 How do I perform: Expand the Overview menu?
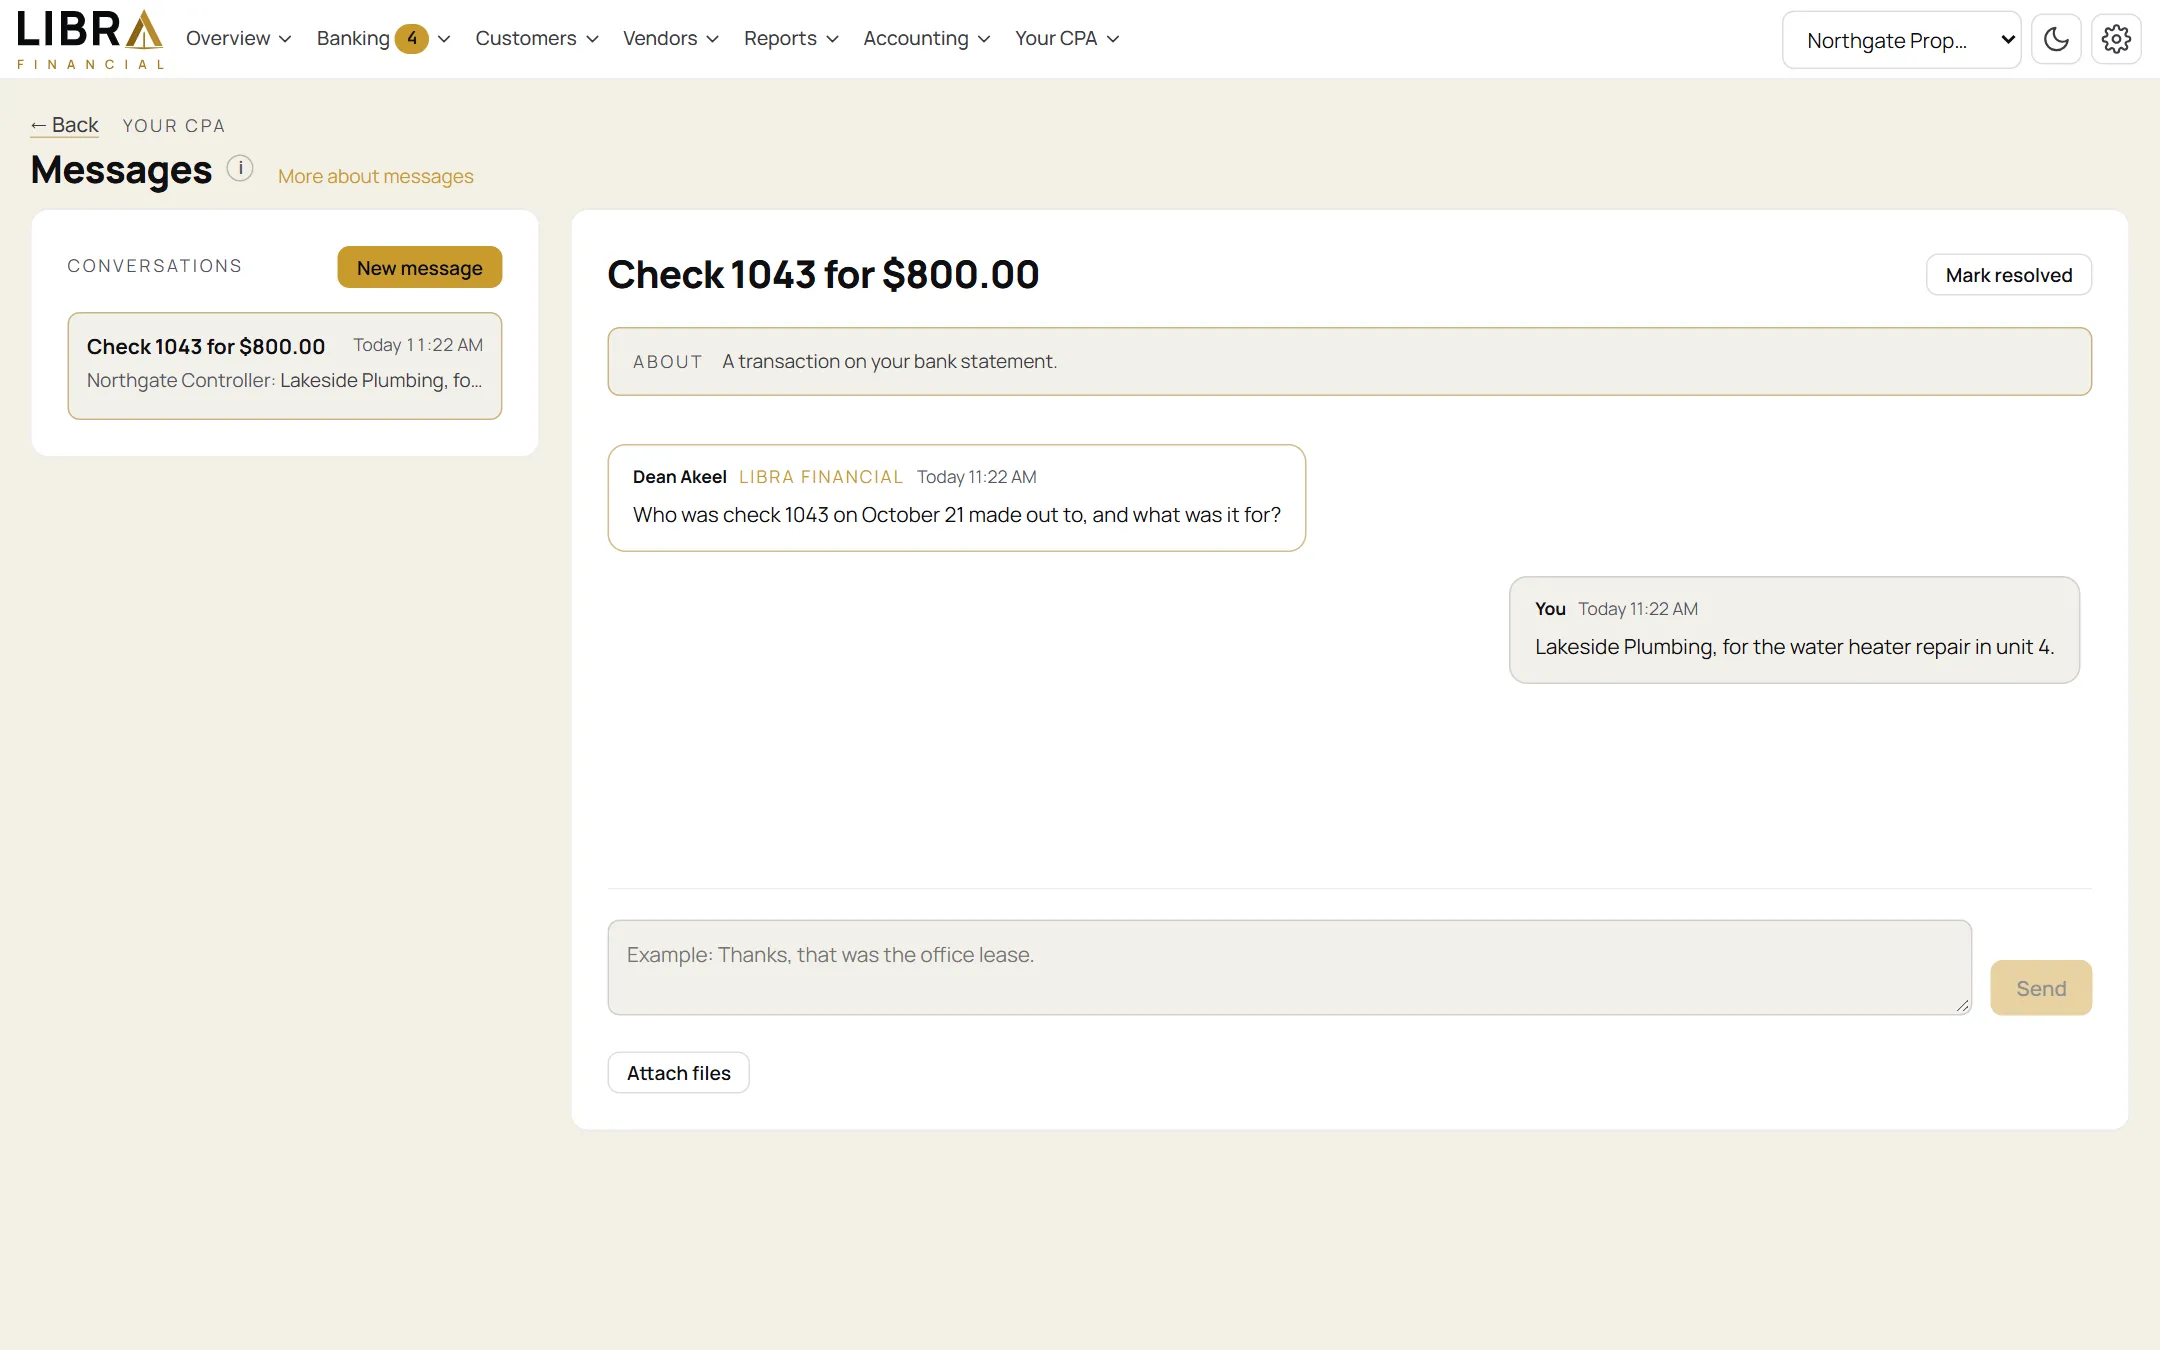[238, 38]
